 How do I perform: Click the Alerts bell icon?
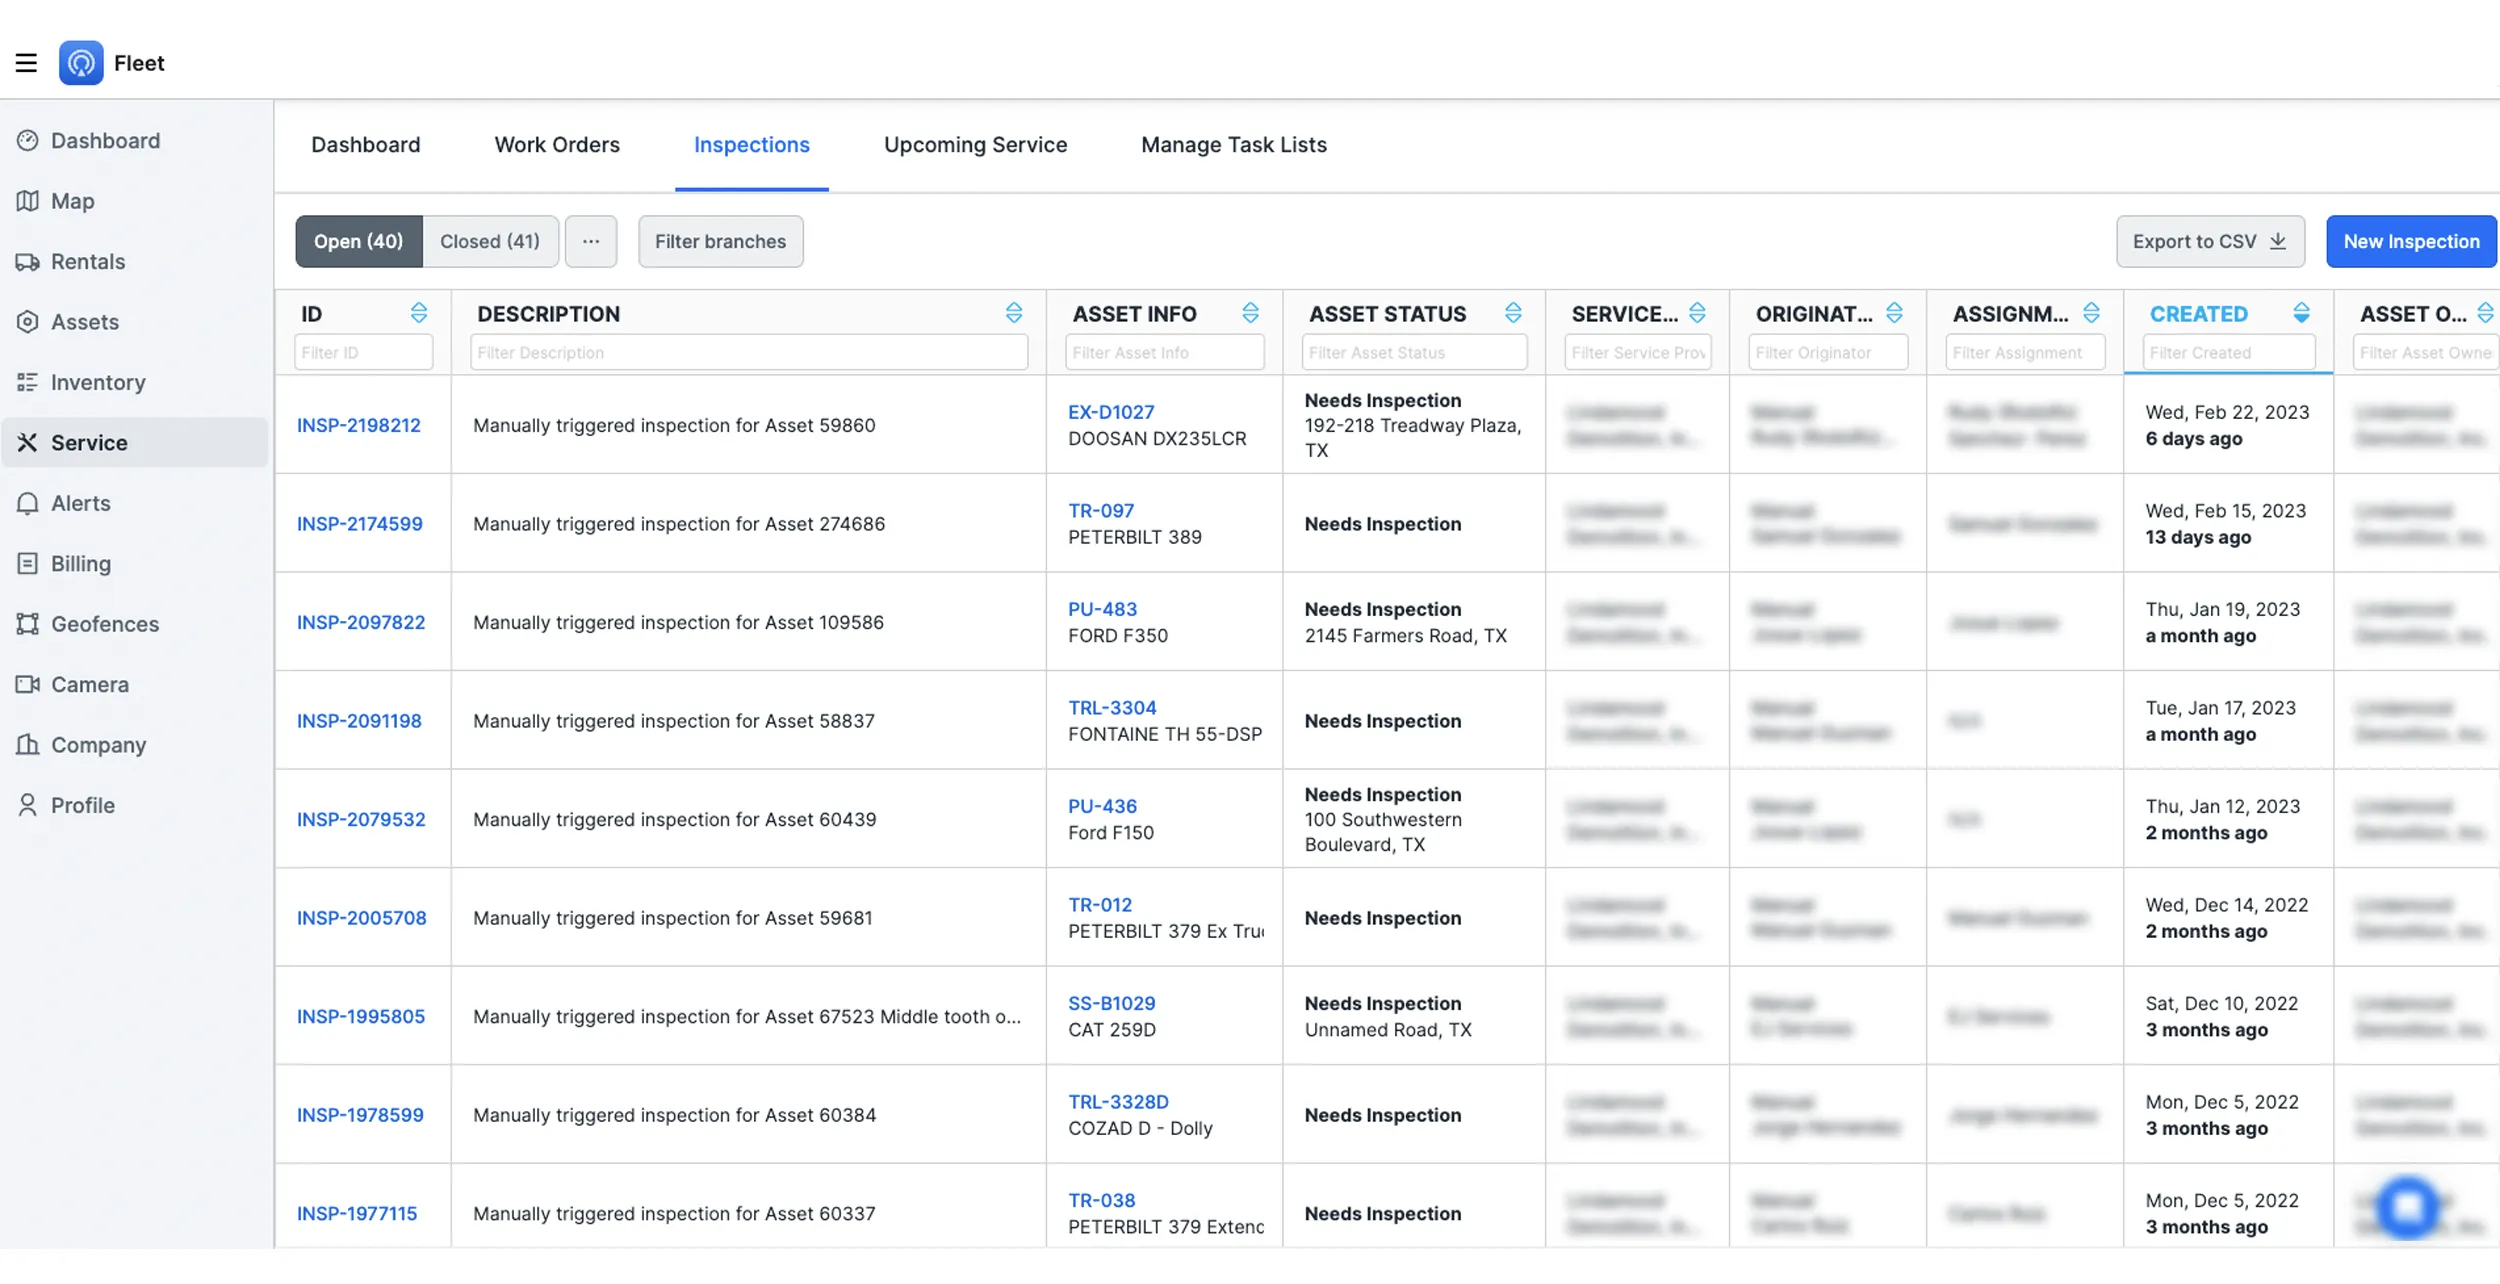pyautogui.click(x=27, y=503)
